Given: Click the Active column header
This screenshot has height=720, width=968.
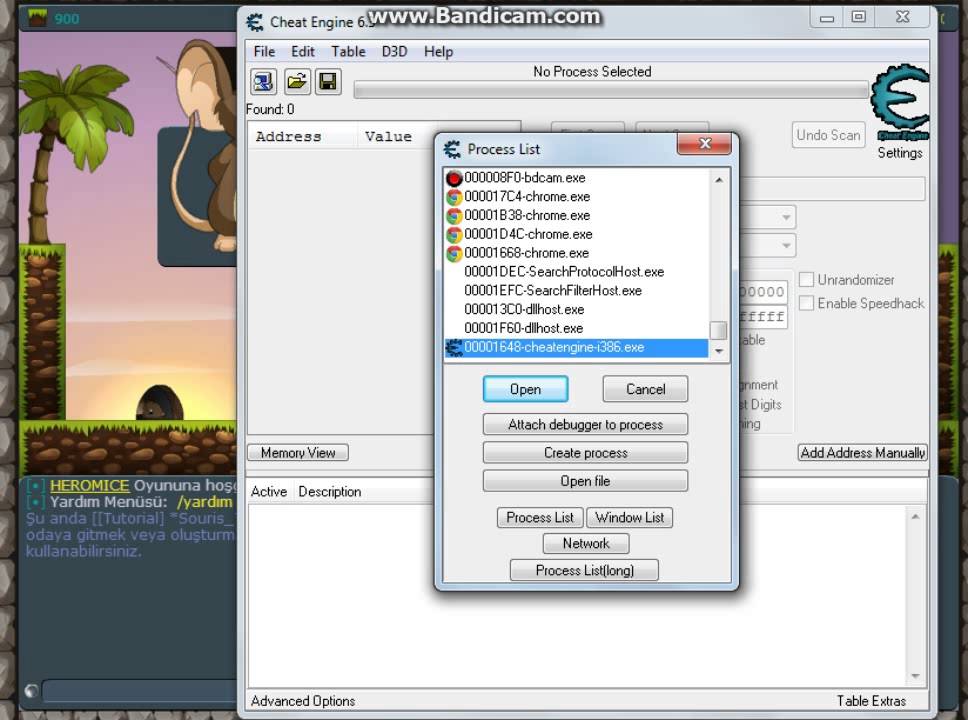Looking at the screenshot, I should pos(269,492).
